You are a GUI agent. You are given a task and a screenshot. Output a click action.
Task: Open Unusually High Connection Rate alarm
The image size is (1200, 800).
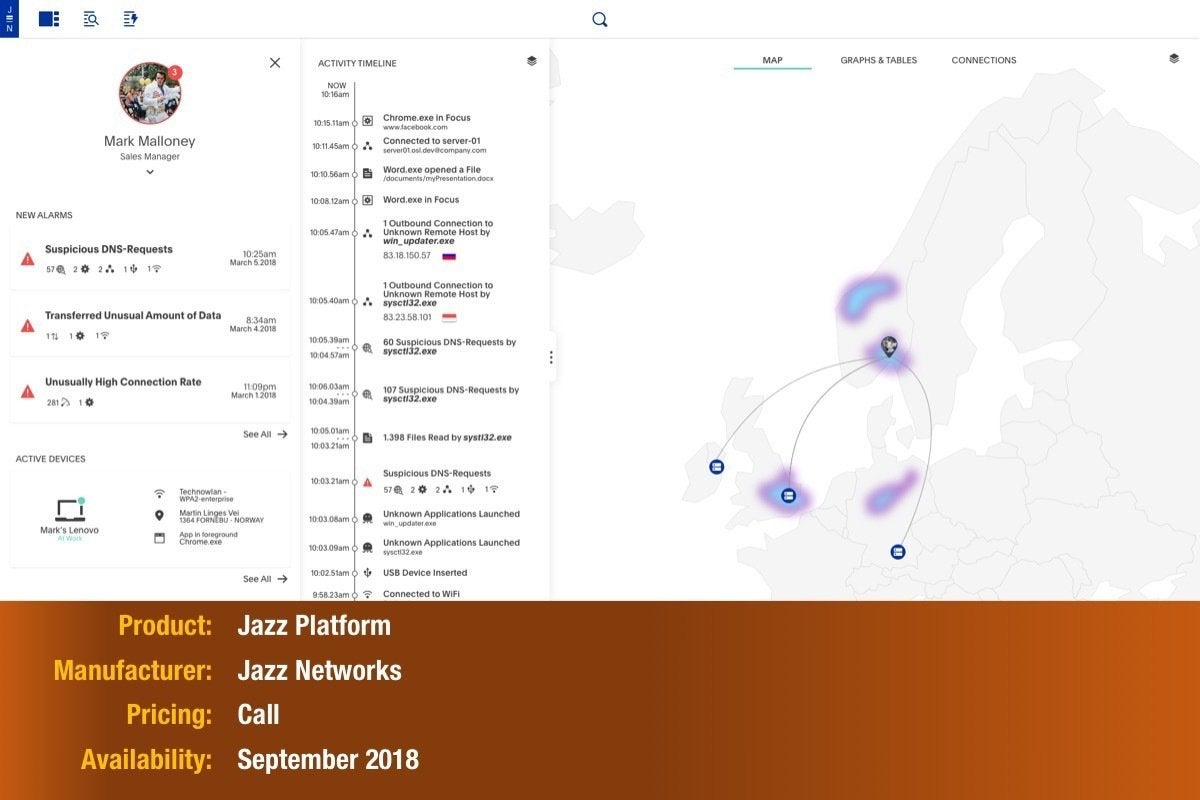pos(150,391)
